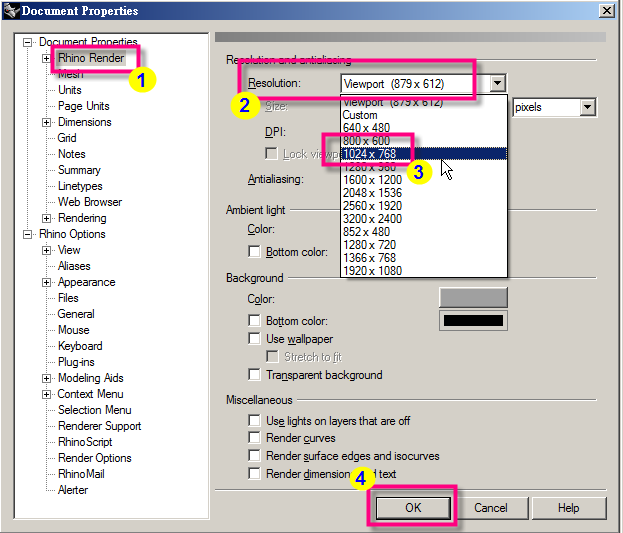Screen dimensions: 623x533
Task: Choose 2048 x 1536 resolution
Action: click(x=424, y=193)
